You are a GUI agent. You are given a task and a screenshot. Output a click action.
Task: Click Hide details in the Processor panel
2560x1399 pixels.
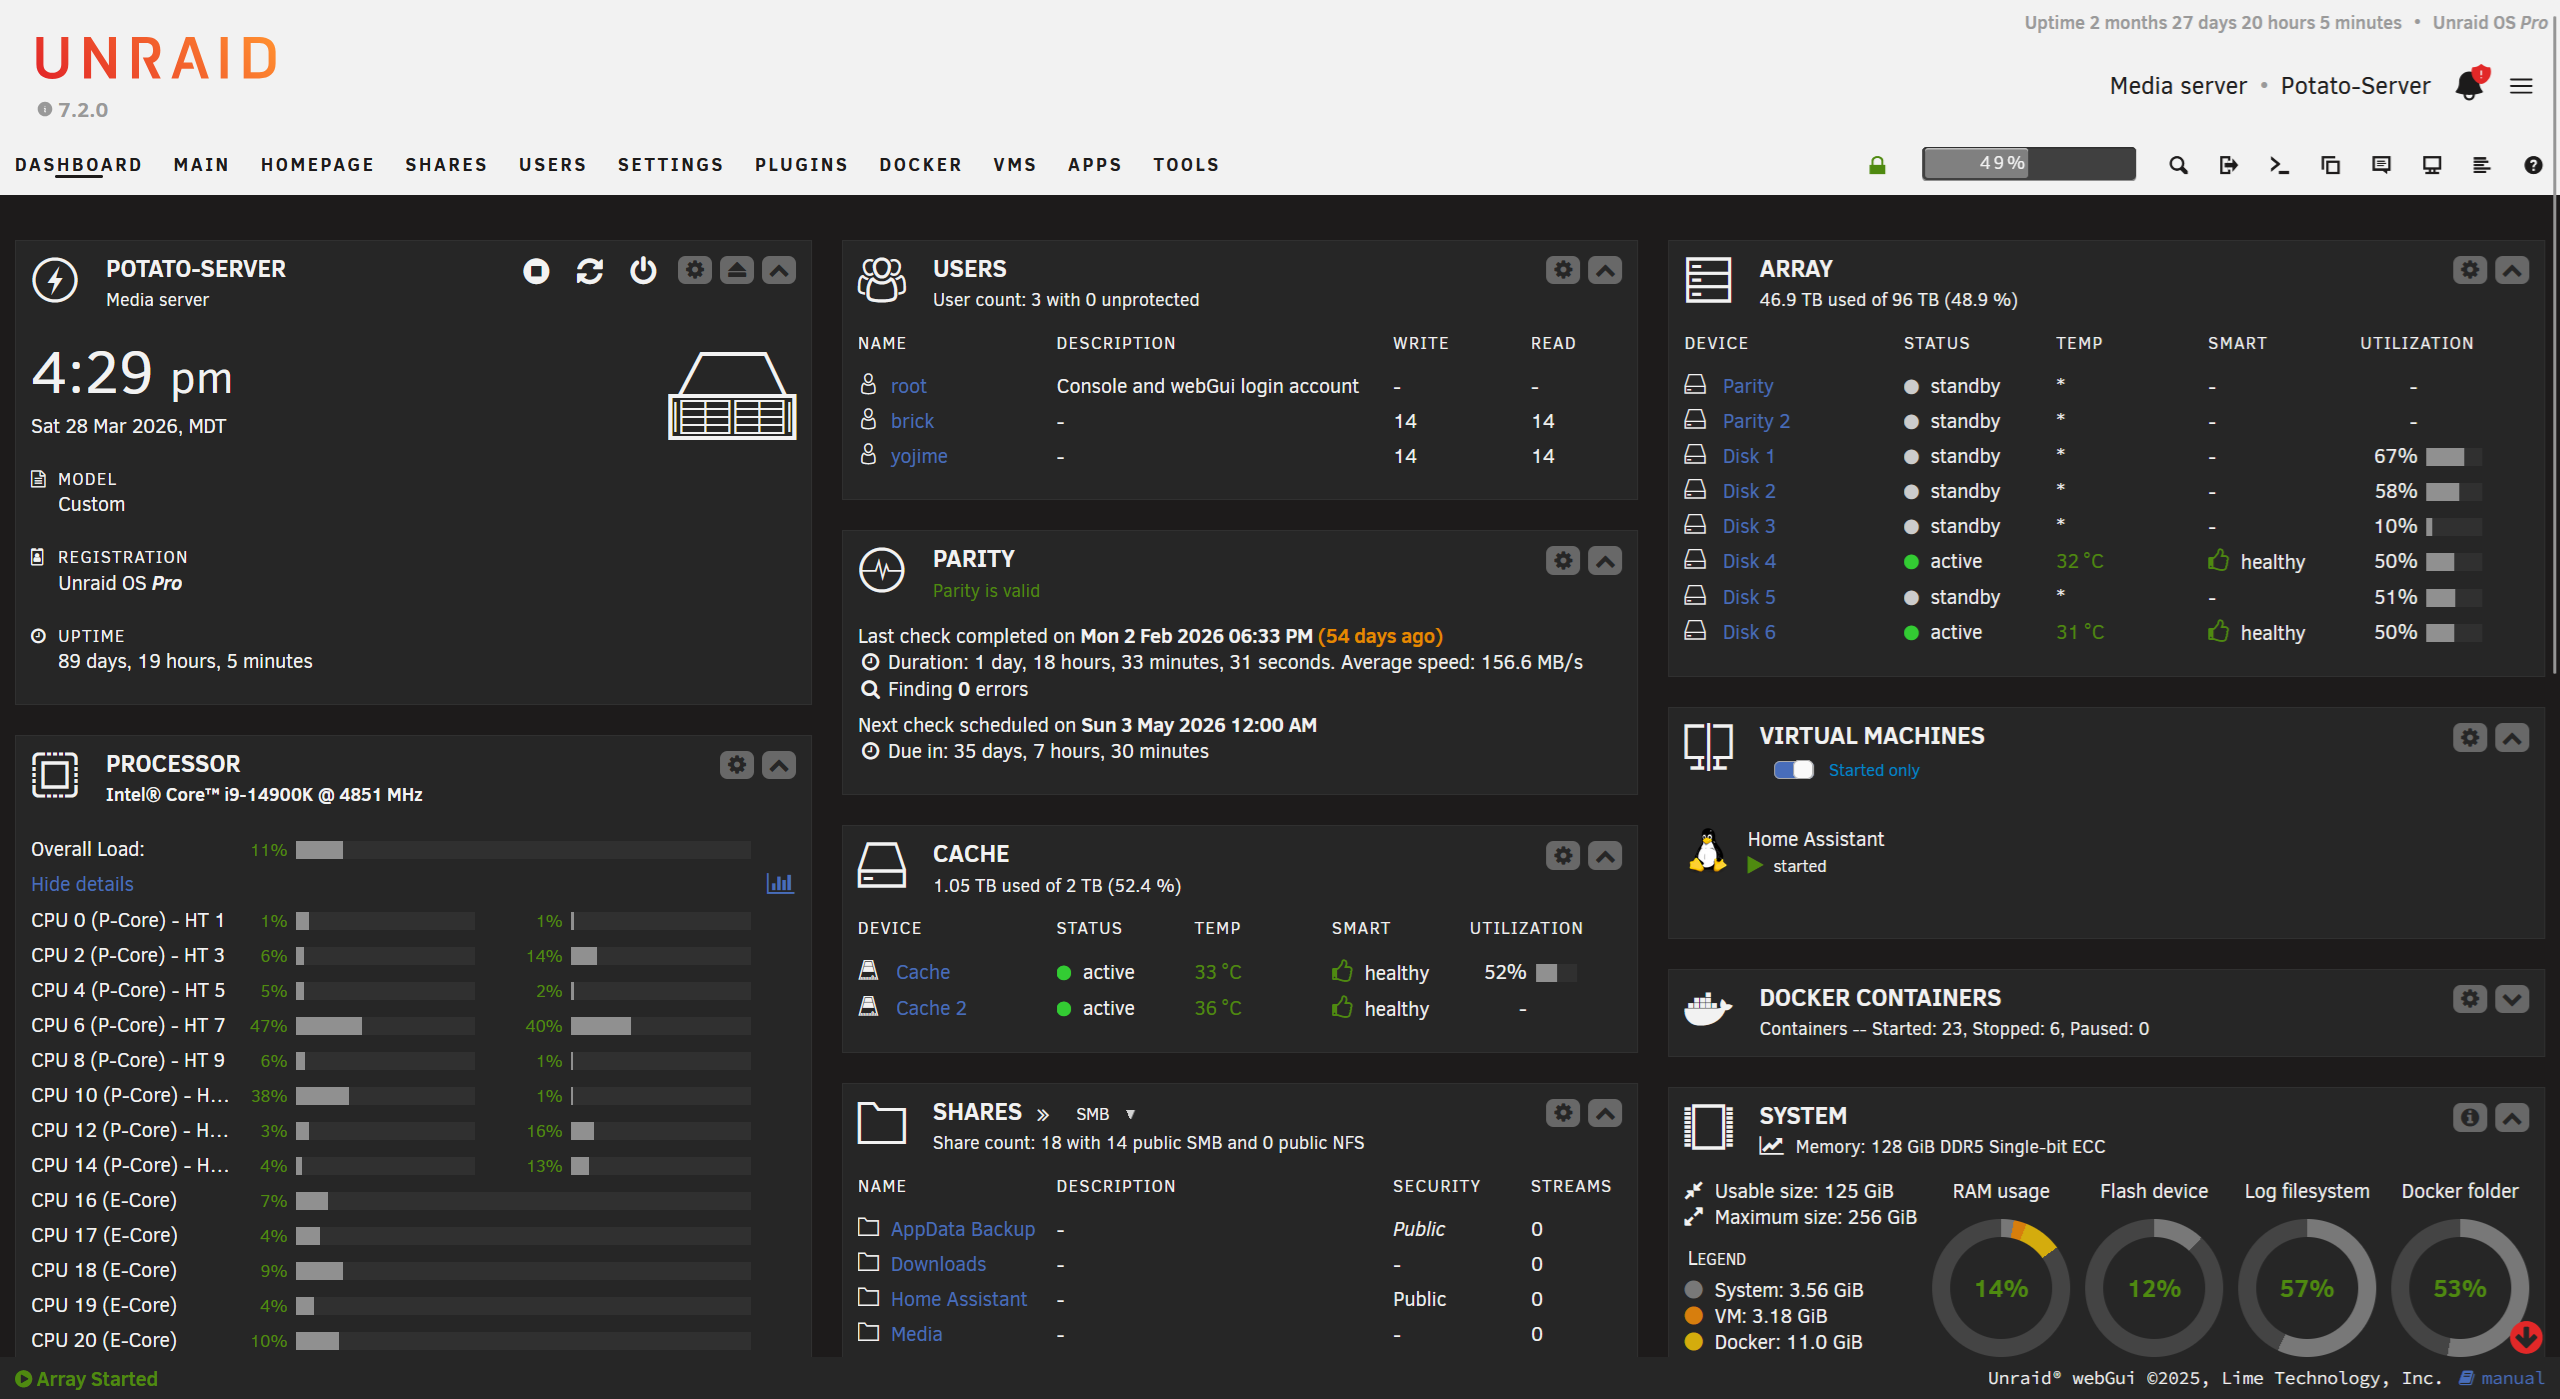point(82,884)
